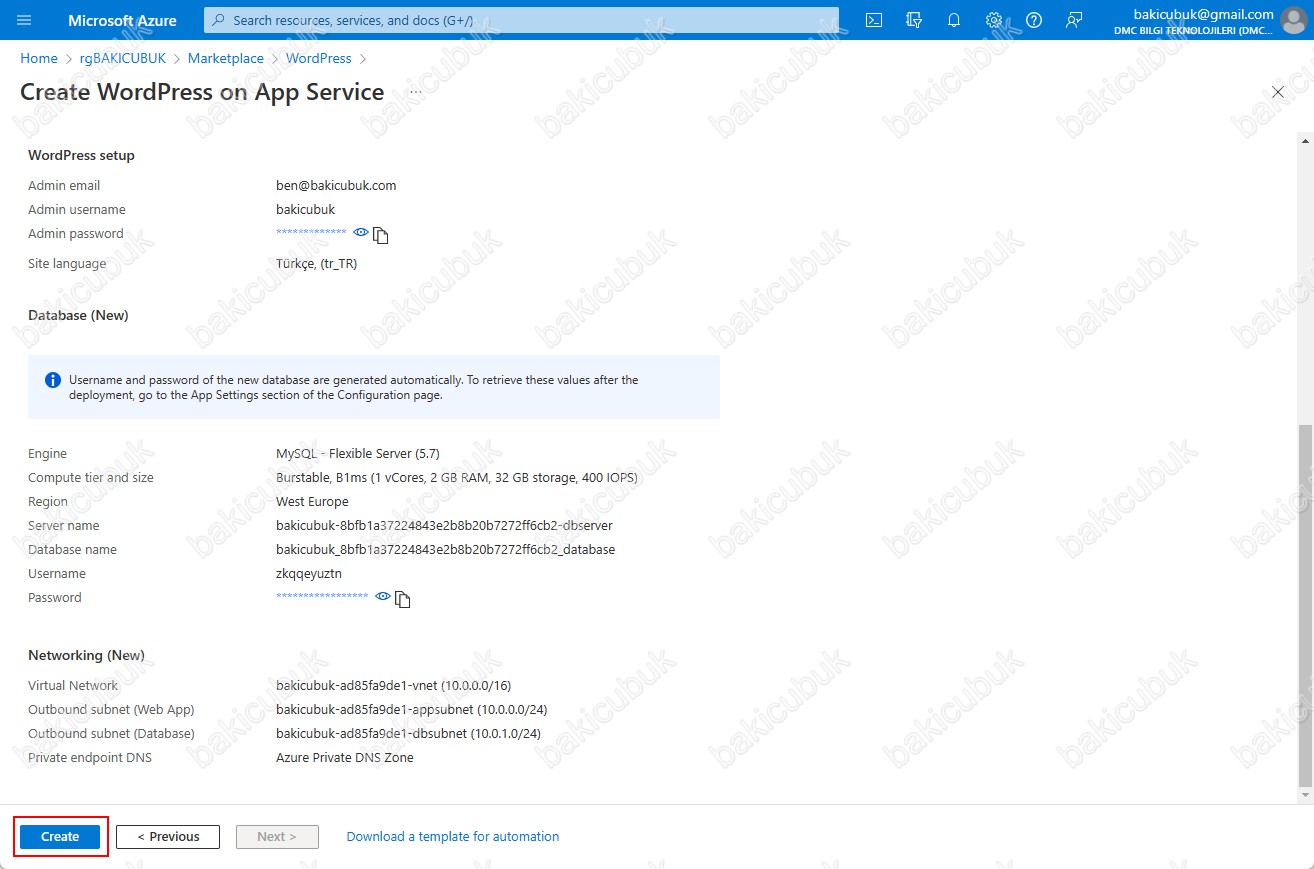The image size is (1314, 869).
Task: Go to WordPress breadcrumb
Action: pyautogui.click(x=319, y=59)
